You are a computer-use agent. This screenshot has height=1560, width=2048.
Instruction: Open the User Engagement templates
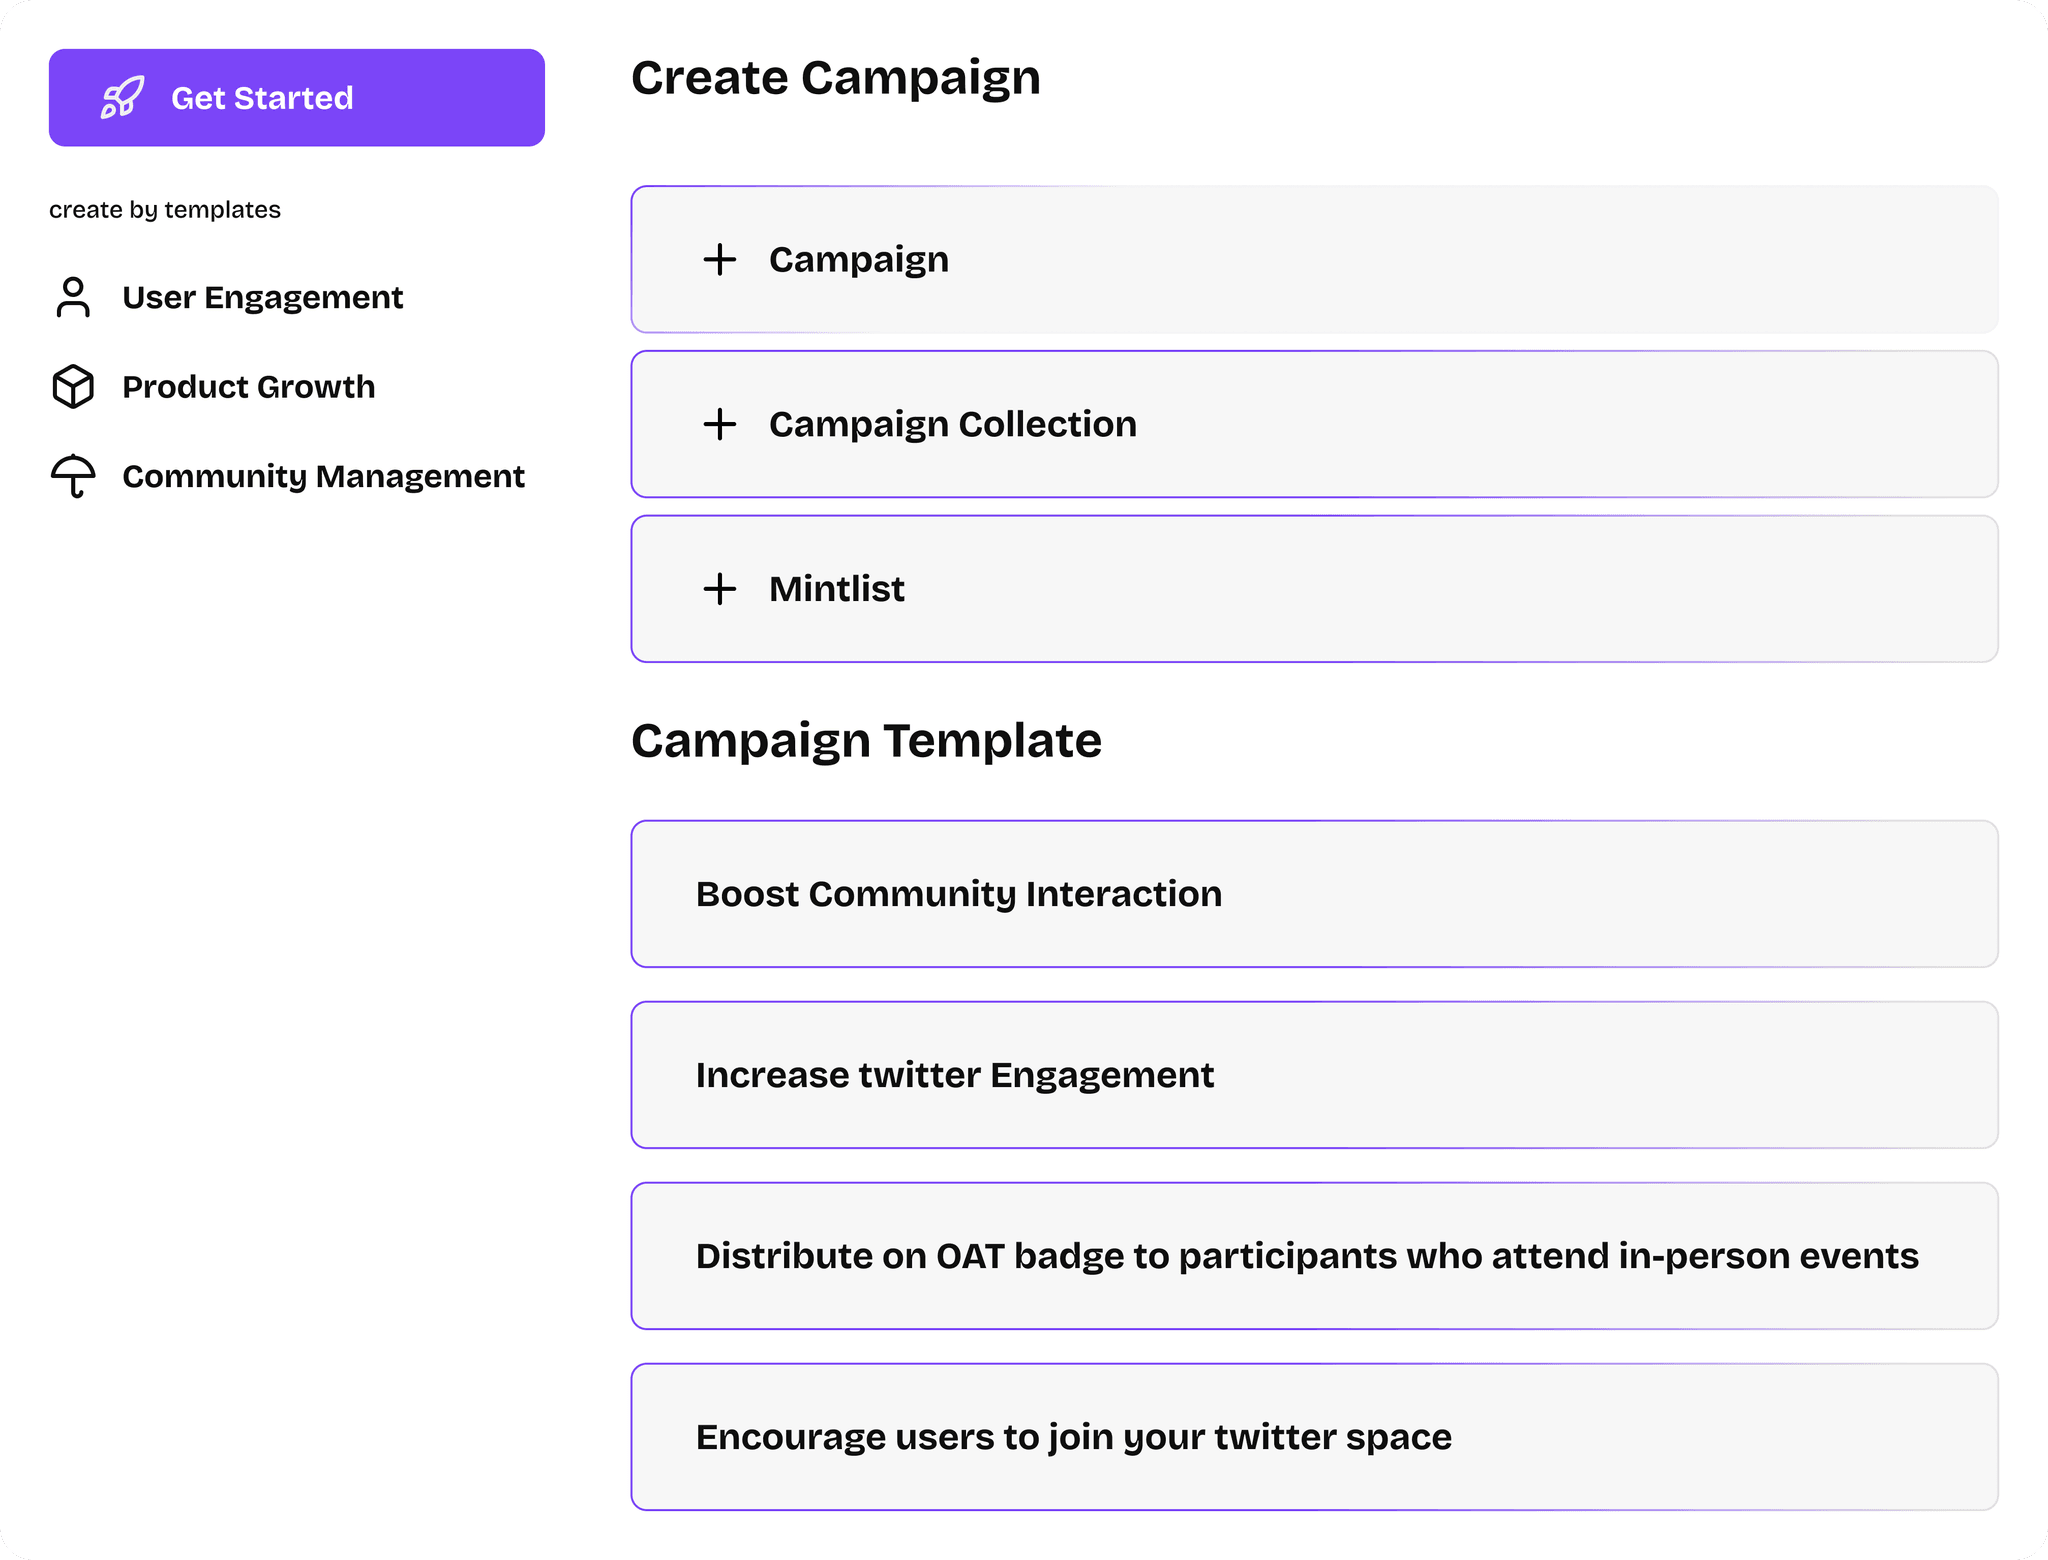pyautogui.click(x=262, y=297)
